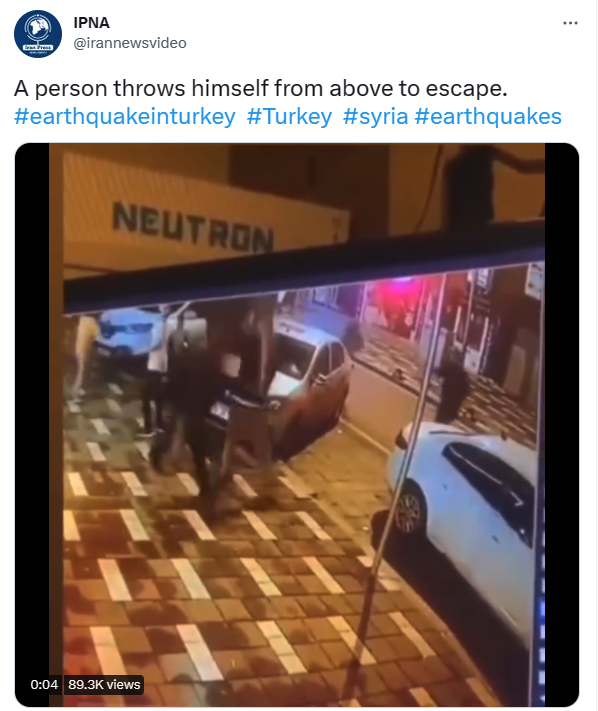
Task: Click the 89.3K views label
Action: 104,684
